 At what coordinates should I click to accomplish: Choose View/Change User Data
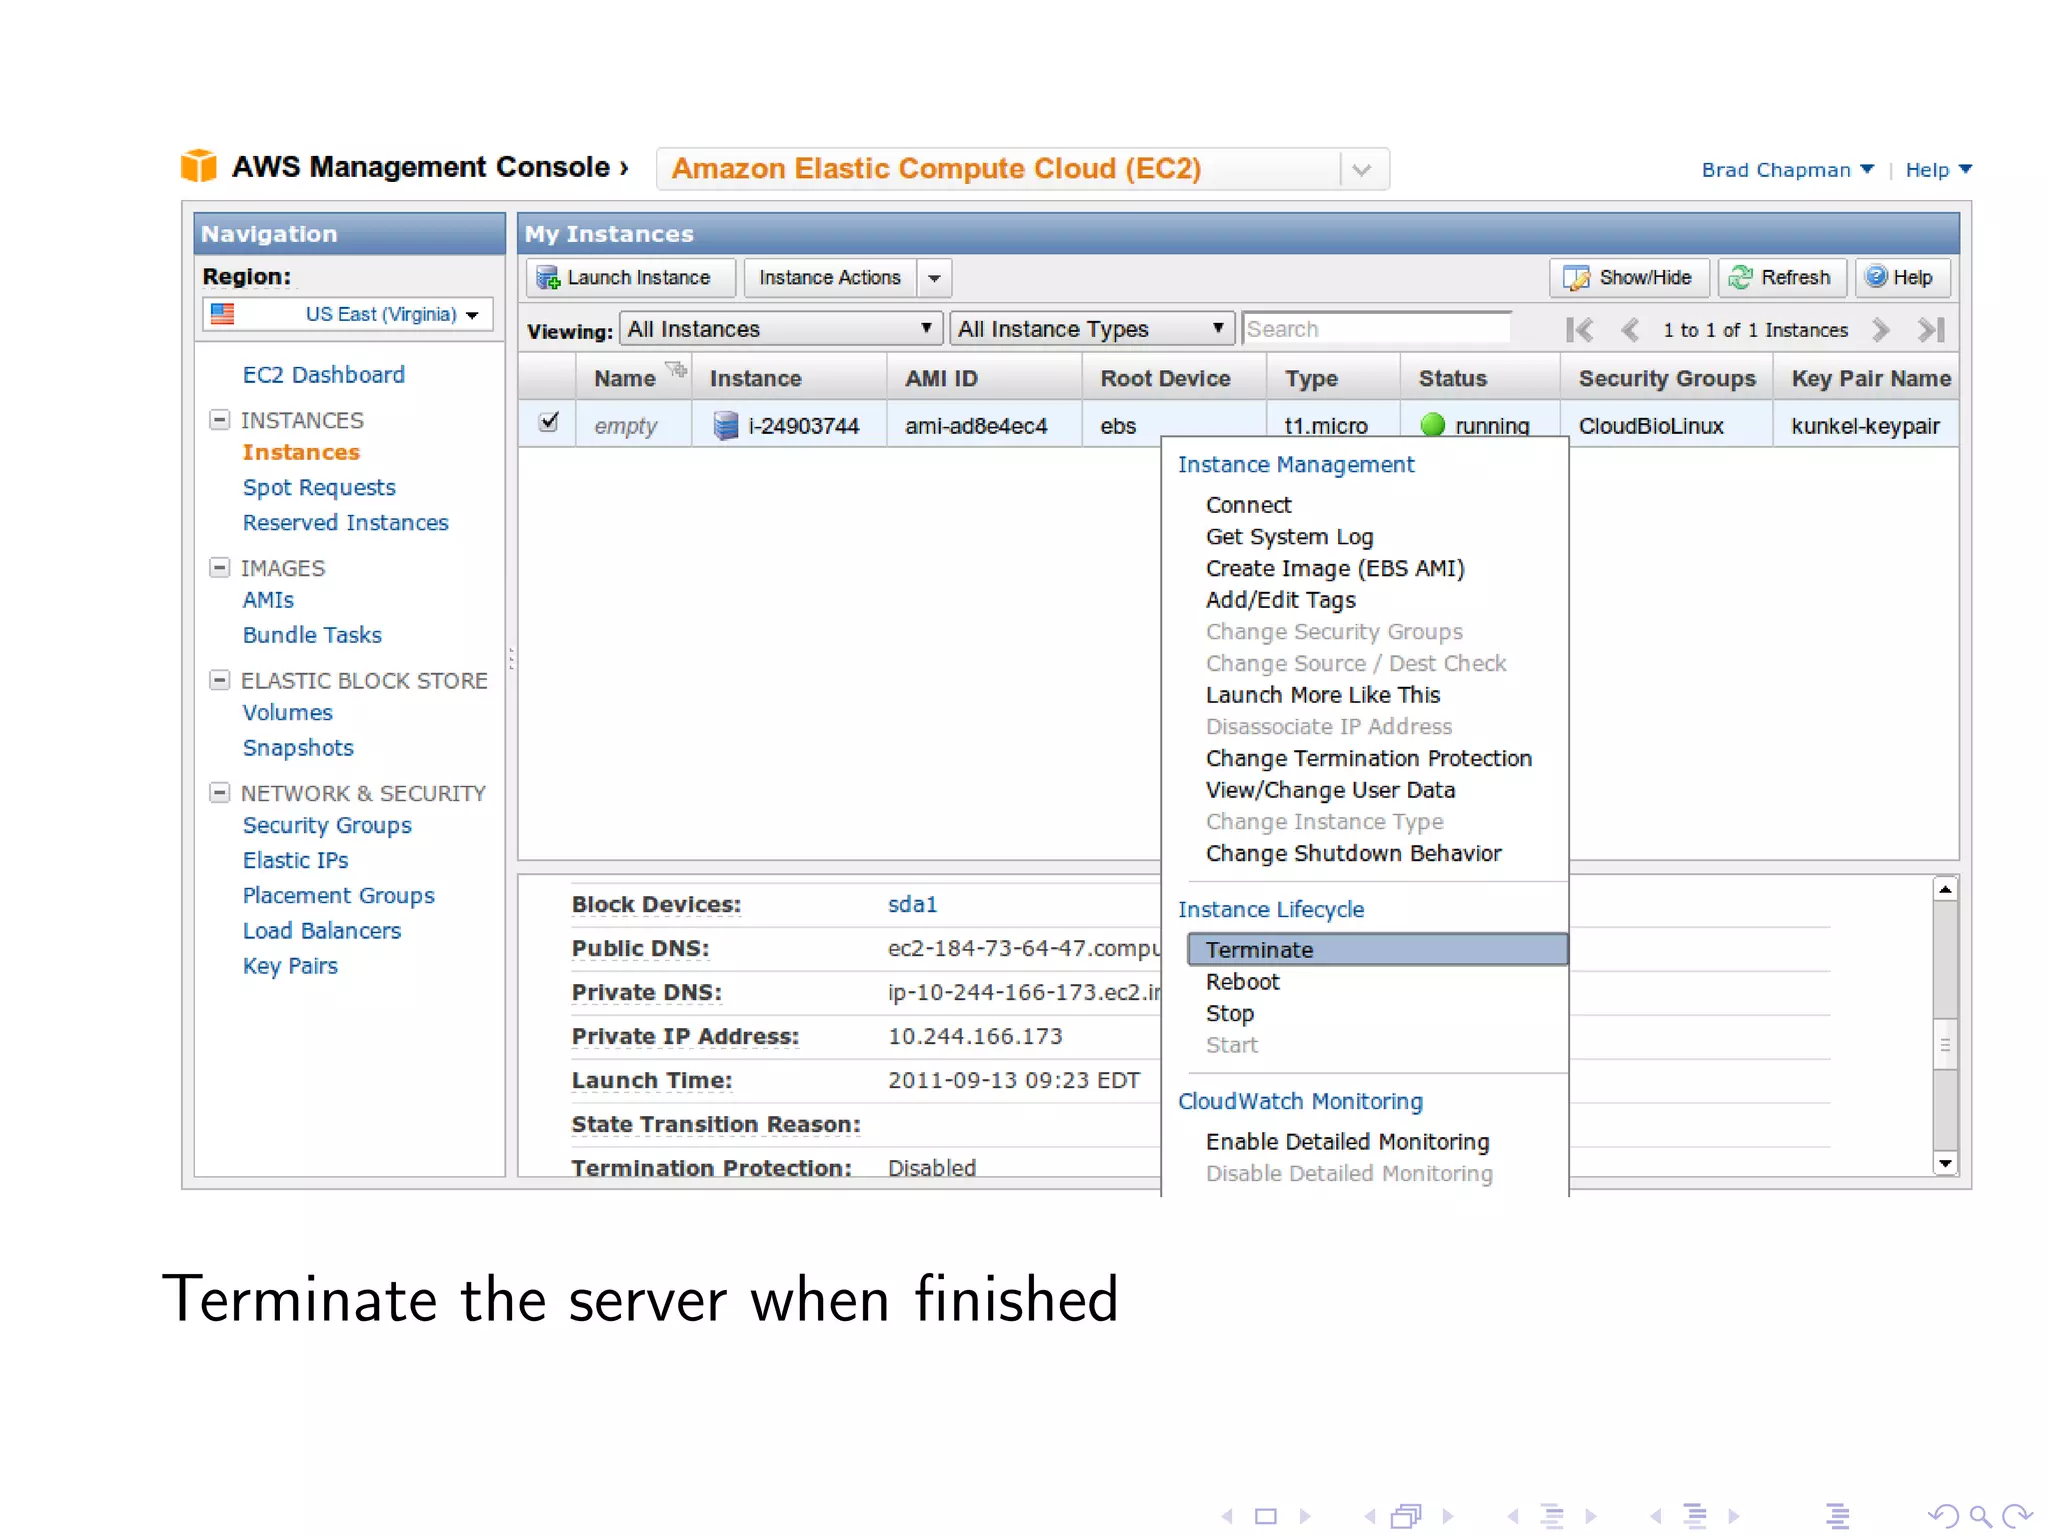pyautogui.click(x=1330, y=790)
